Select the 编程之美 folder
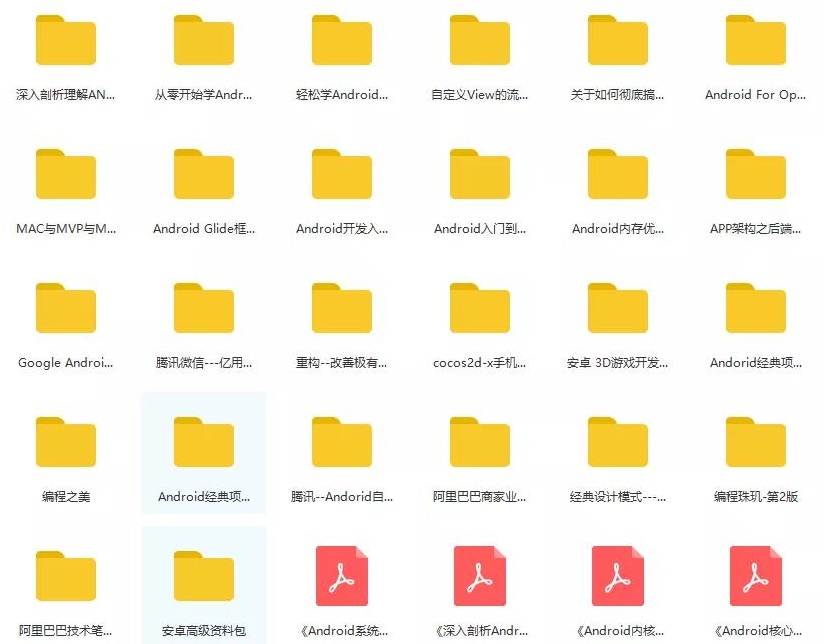The height and width of the screenshot is (644, 824). pos(65,441)
